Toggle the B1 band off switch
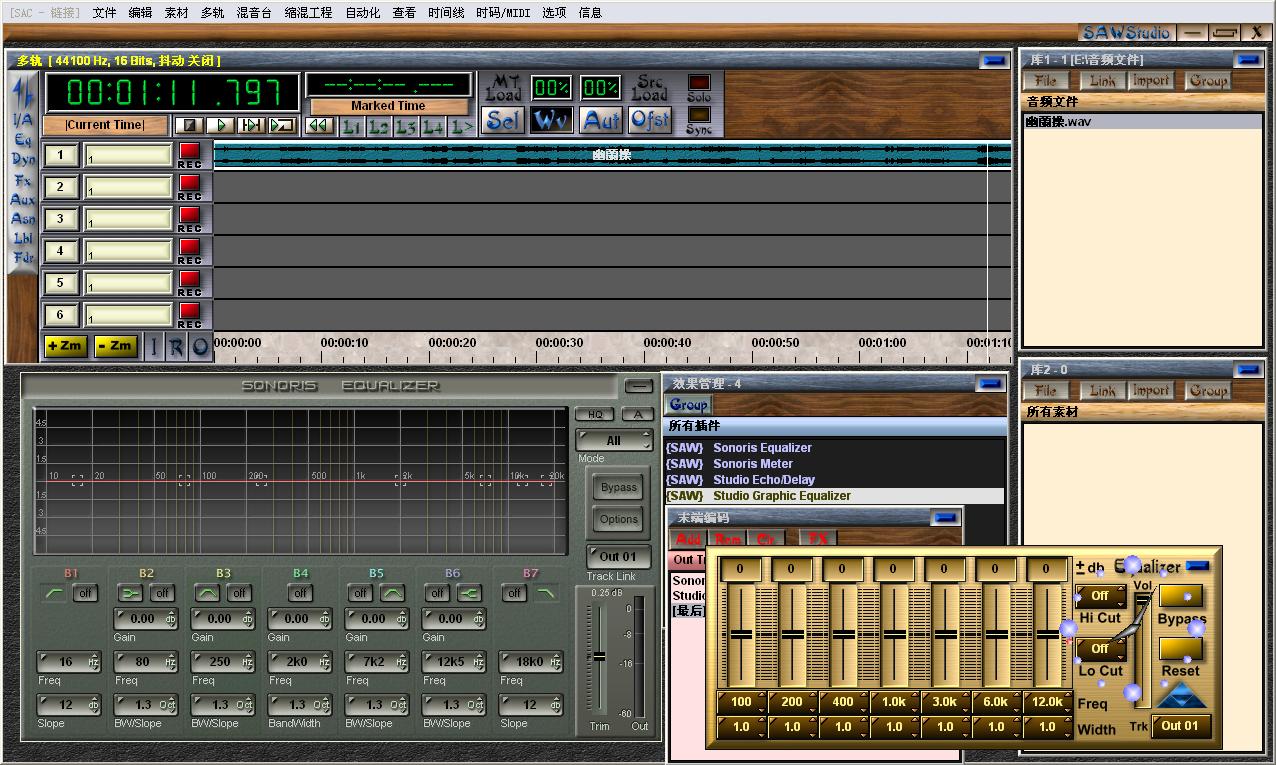This screenshot has height=765, width=1276. tap(86, 593)
